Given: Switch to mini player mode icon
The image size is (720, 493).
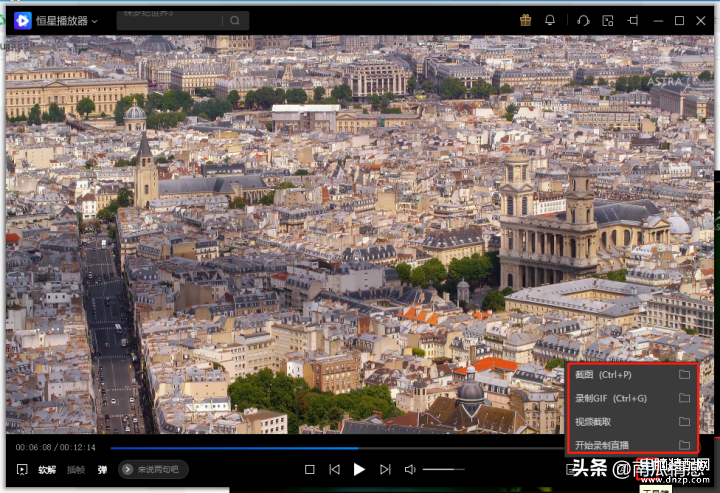Looking at the screenshot, I should click(608, 21).
